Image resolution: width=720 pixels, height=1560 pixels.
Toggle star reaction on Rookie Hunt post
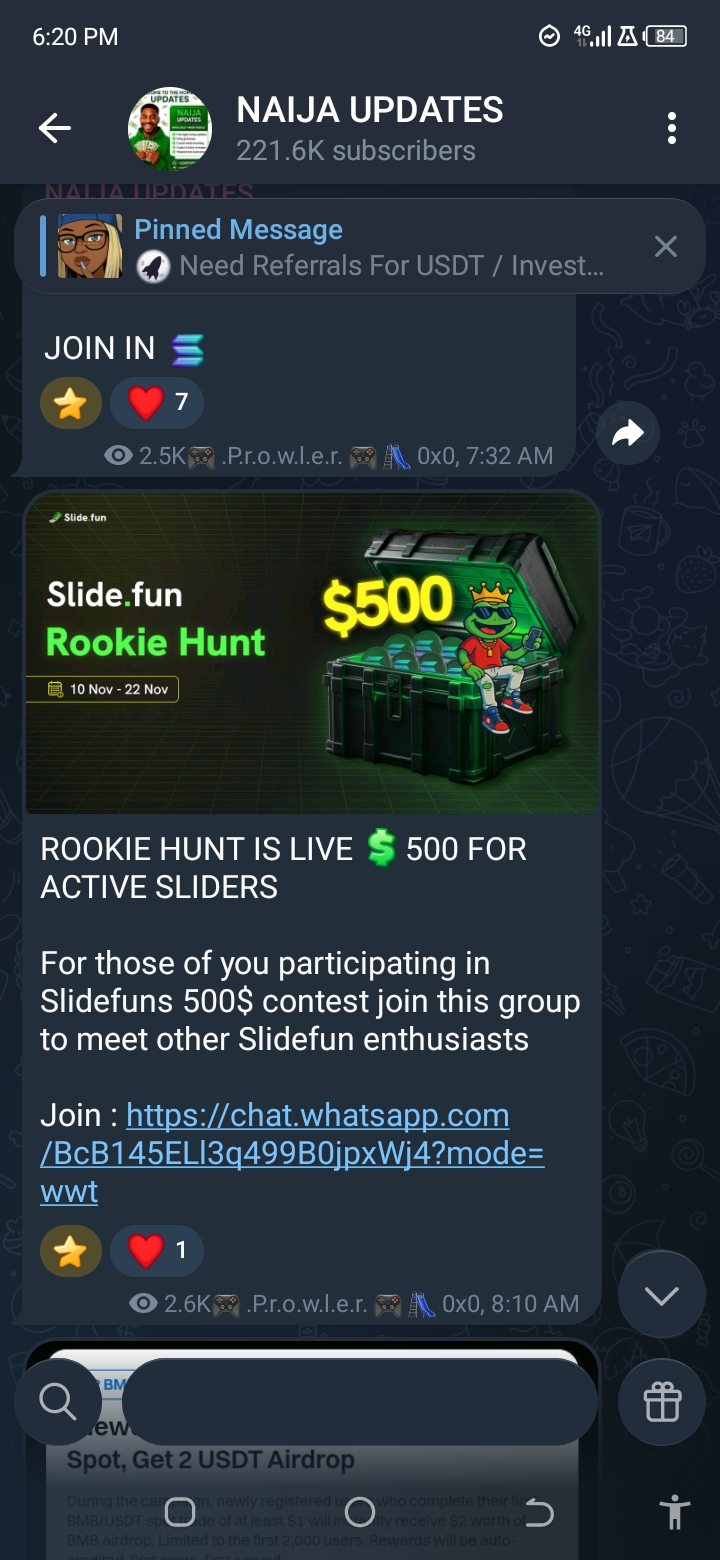click(x=71, y=1251)
